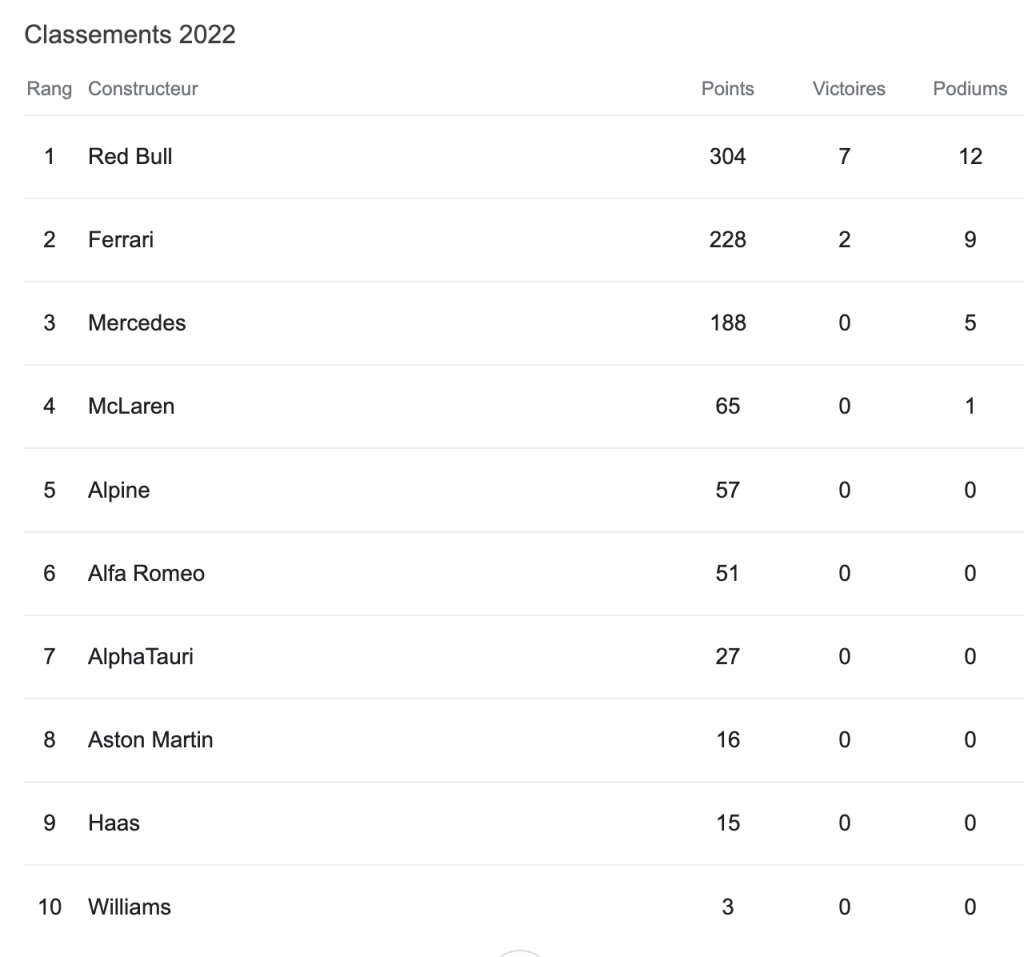Click on McLaren in the standings
1024x957 pixels.
point(131,407)
